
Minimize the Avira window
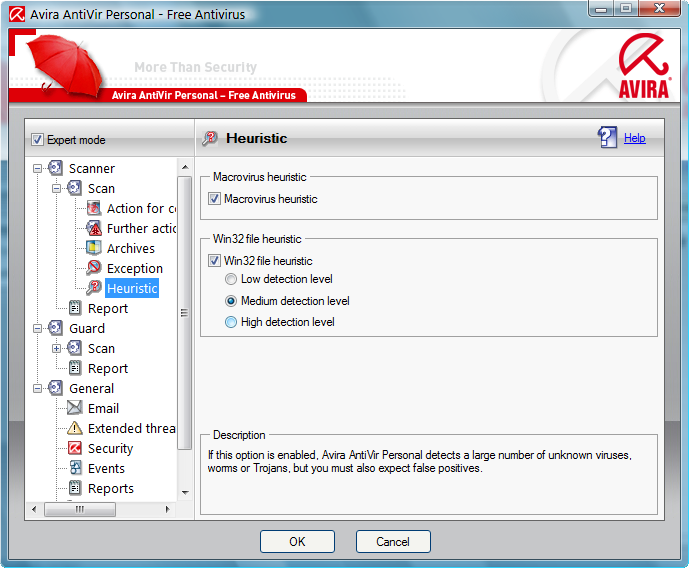tap(601, 8)
